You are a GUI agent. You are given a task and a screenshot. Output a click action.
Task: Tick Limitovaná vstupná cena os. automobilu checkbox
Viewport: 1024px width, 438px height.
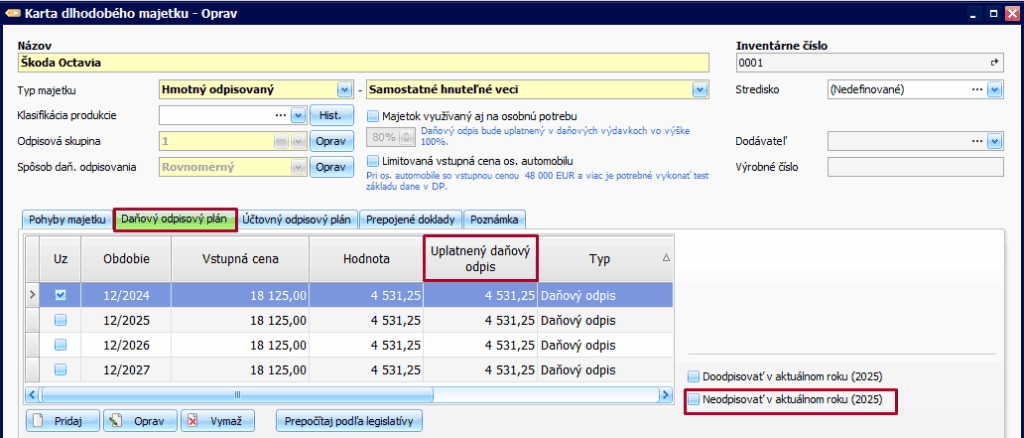[374, 160]
